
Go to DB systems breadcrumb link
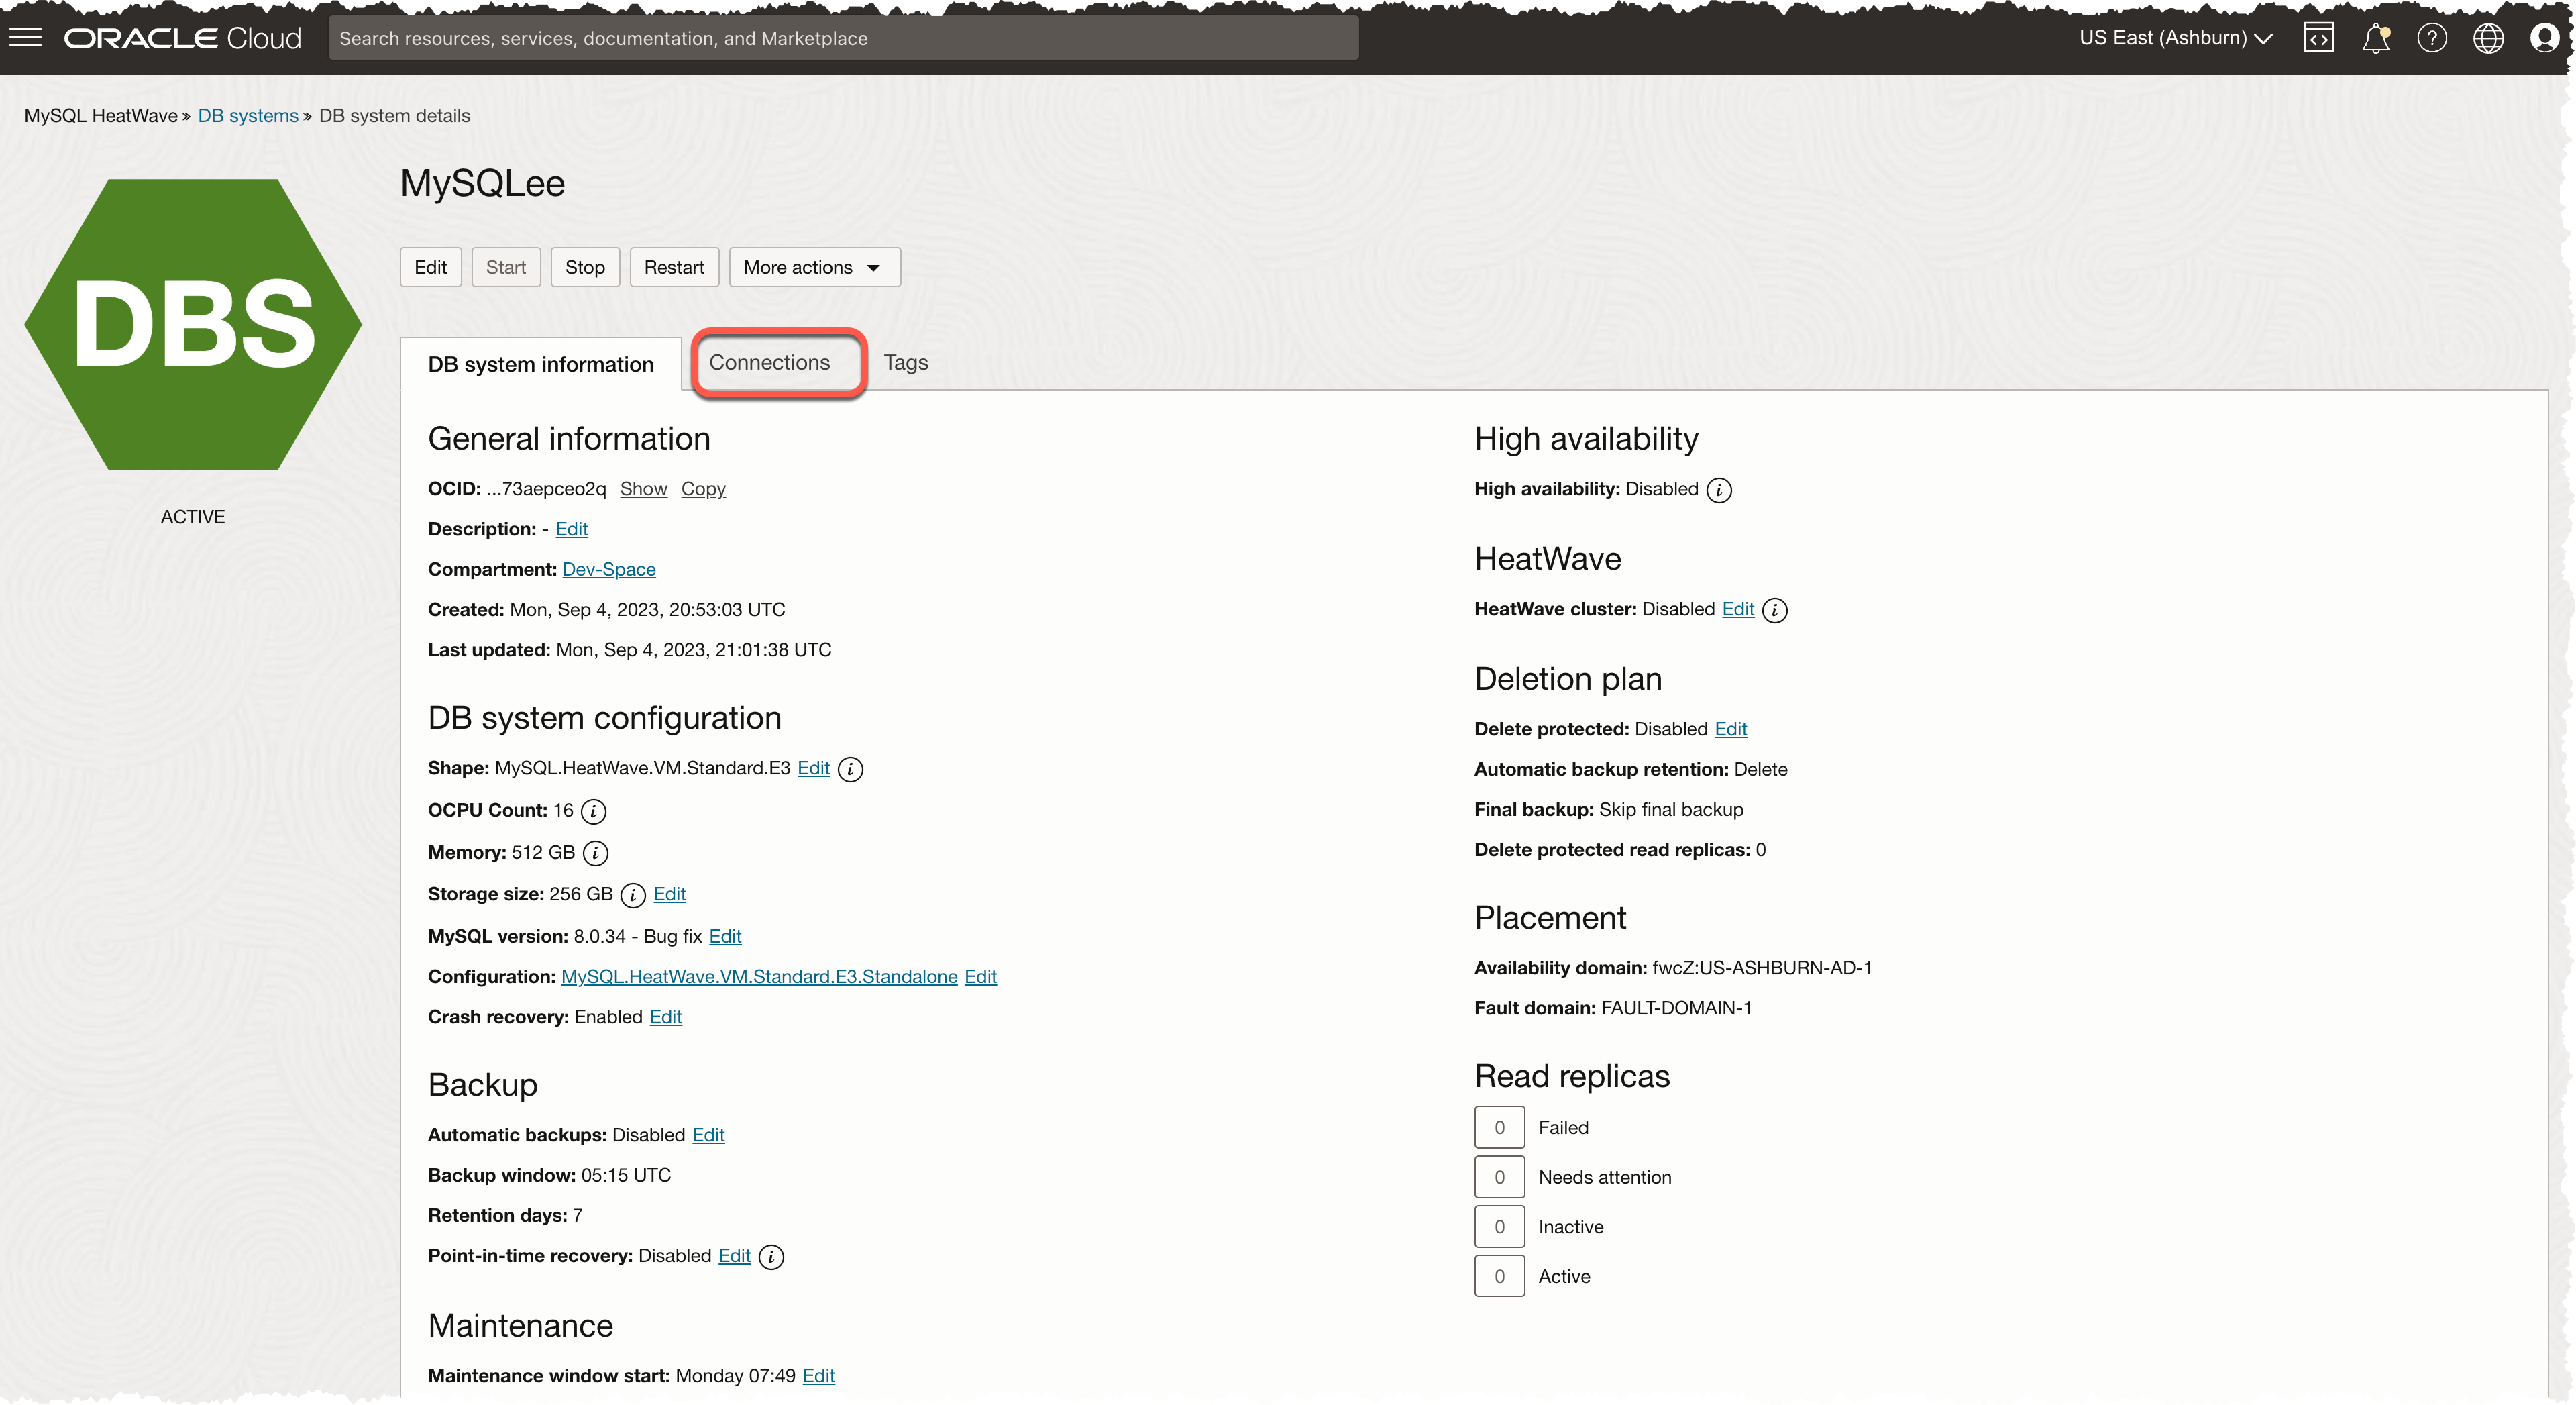tap(247, 116)
